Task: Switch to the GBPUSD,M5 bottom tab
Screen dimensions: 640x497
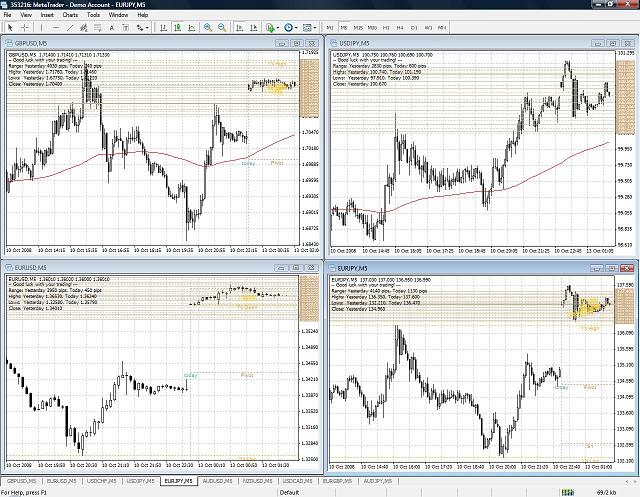Action: tap(21, 481)
